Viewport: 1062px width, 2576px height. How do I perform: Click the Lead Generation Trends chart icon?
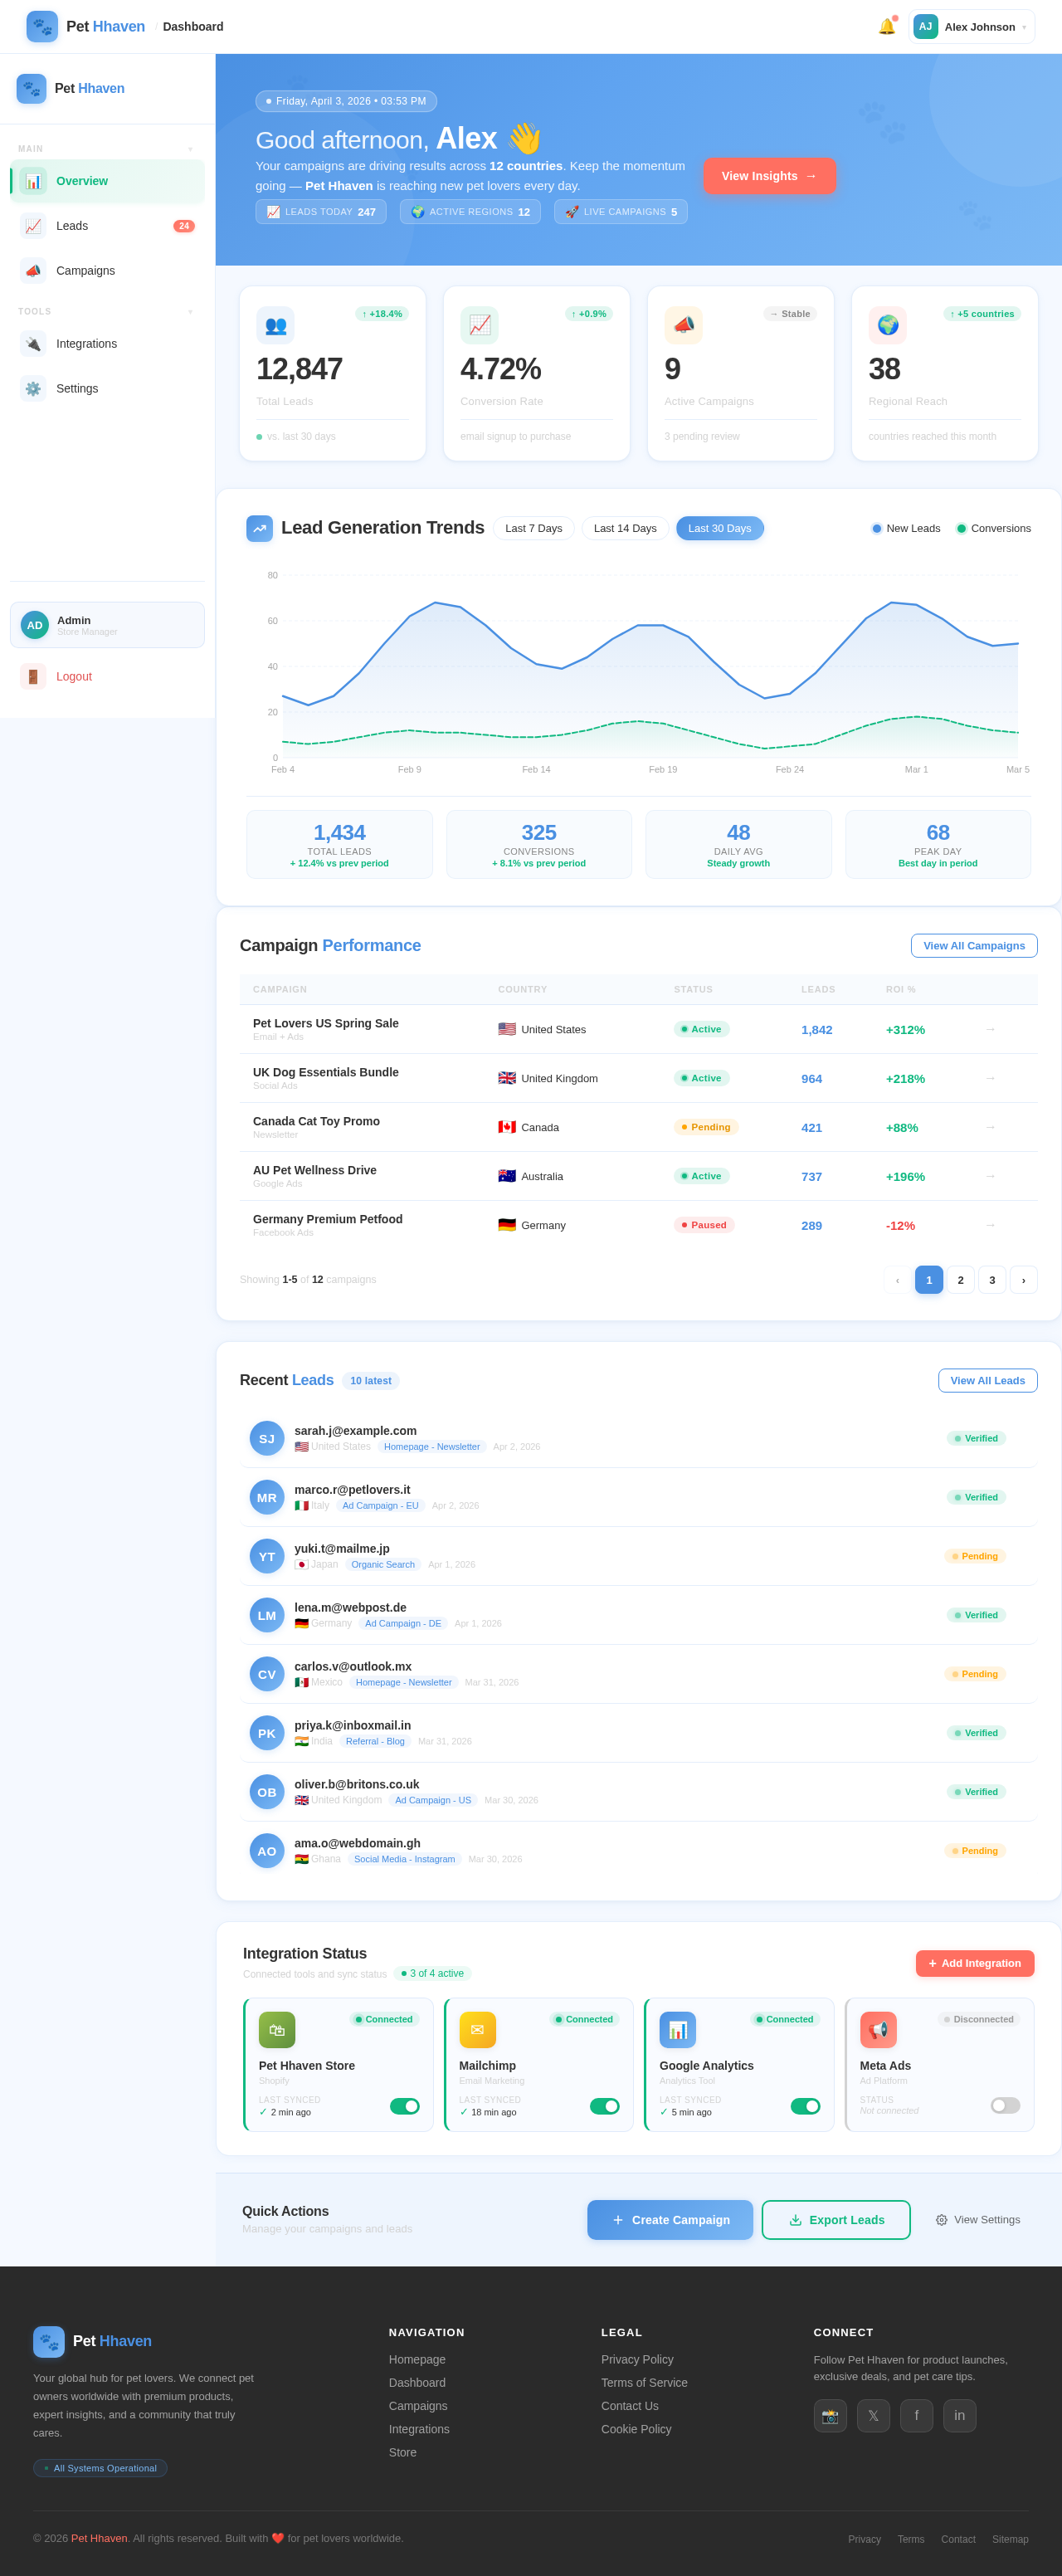click(x=260, y=528)
